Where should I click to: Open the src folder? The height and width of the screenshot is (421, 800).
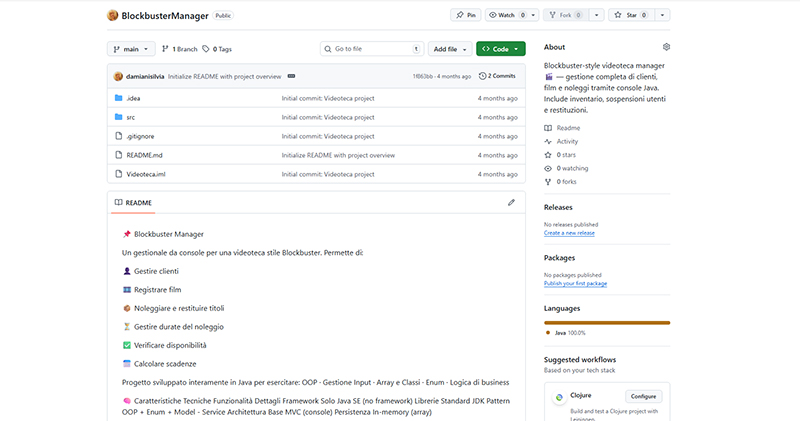coord(131,117)
